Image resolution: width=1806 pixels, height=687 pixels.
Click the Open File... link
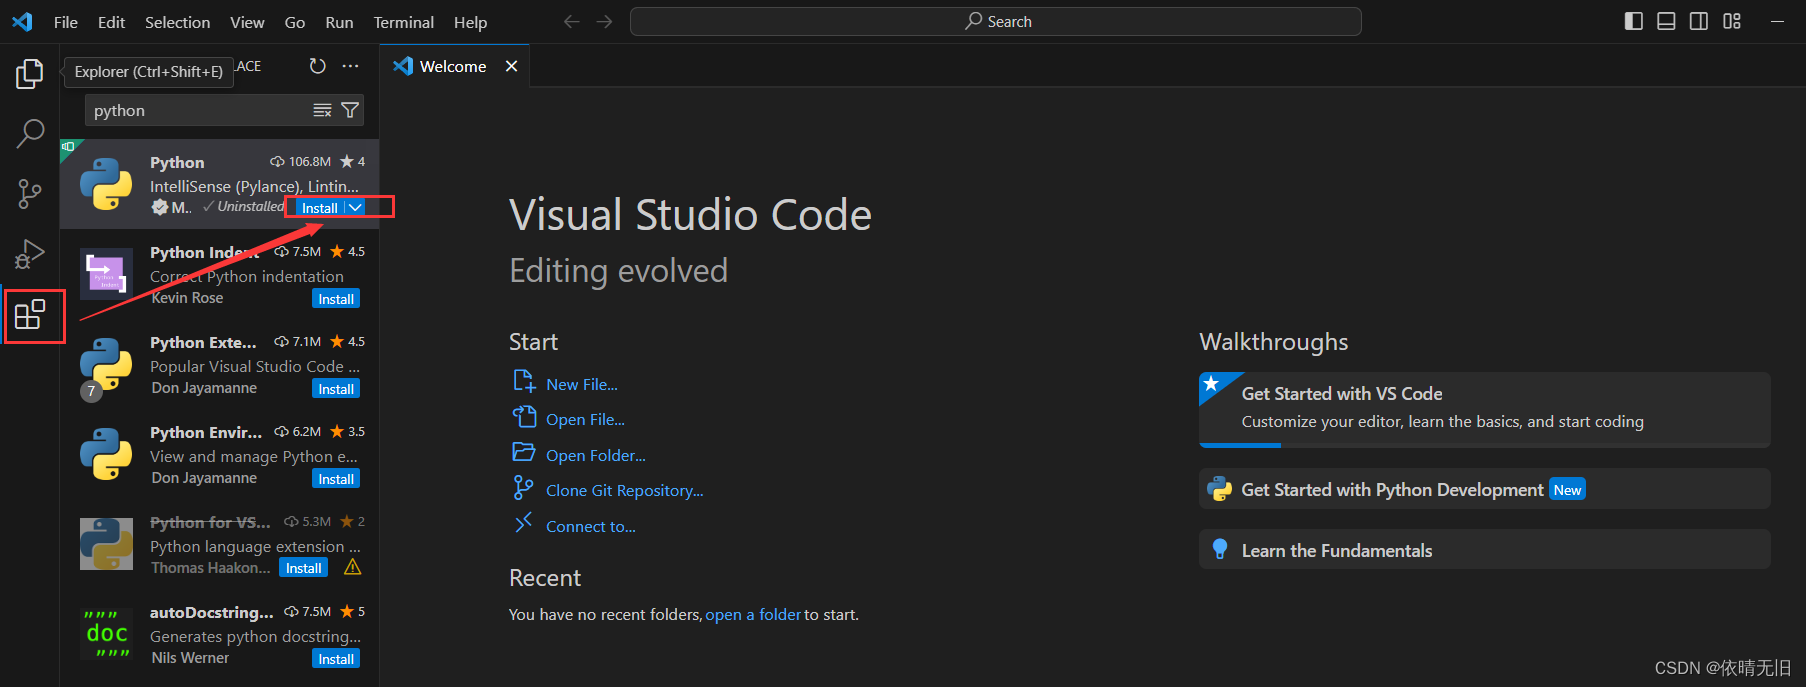(x=585, y=420)
